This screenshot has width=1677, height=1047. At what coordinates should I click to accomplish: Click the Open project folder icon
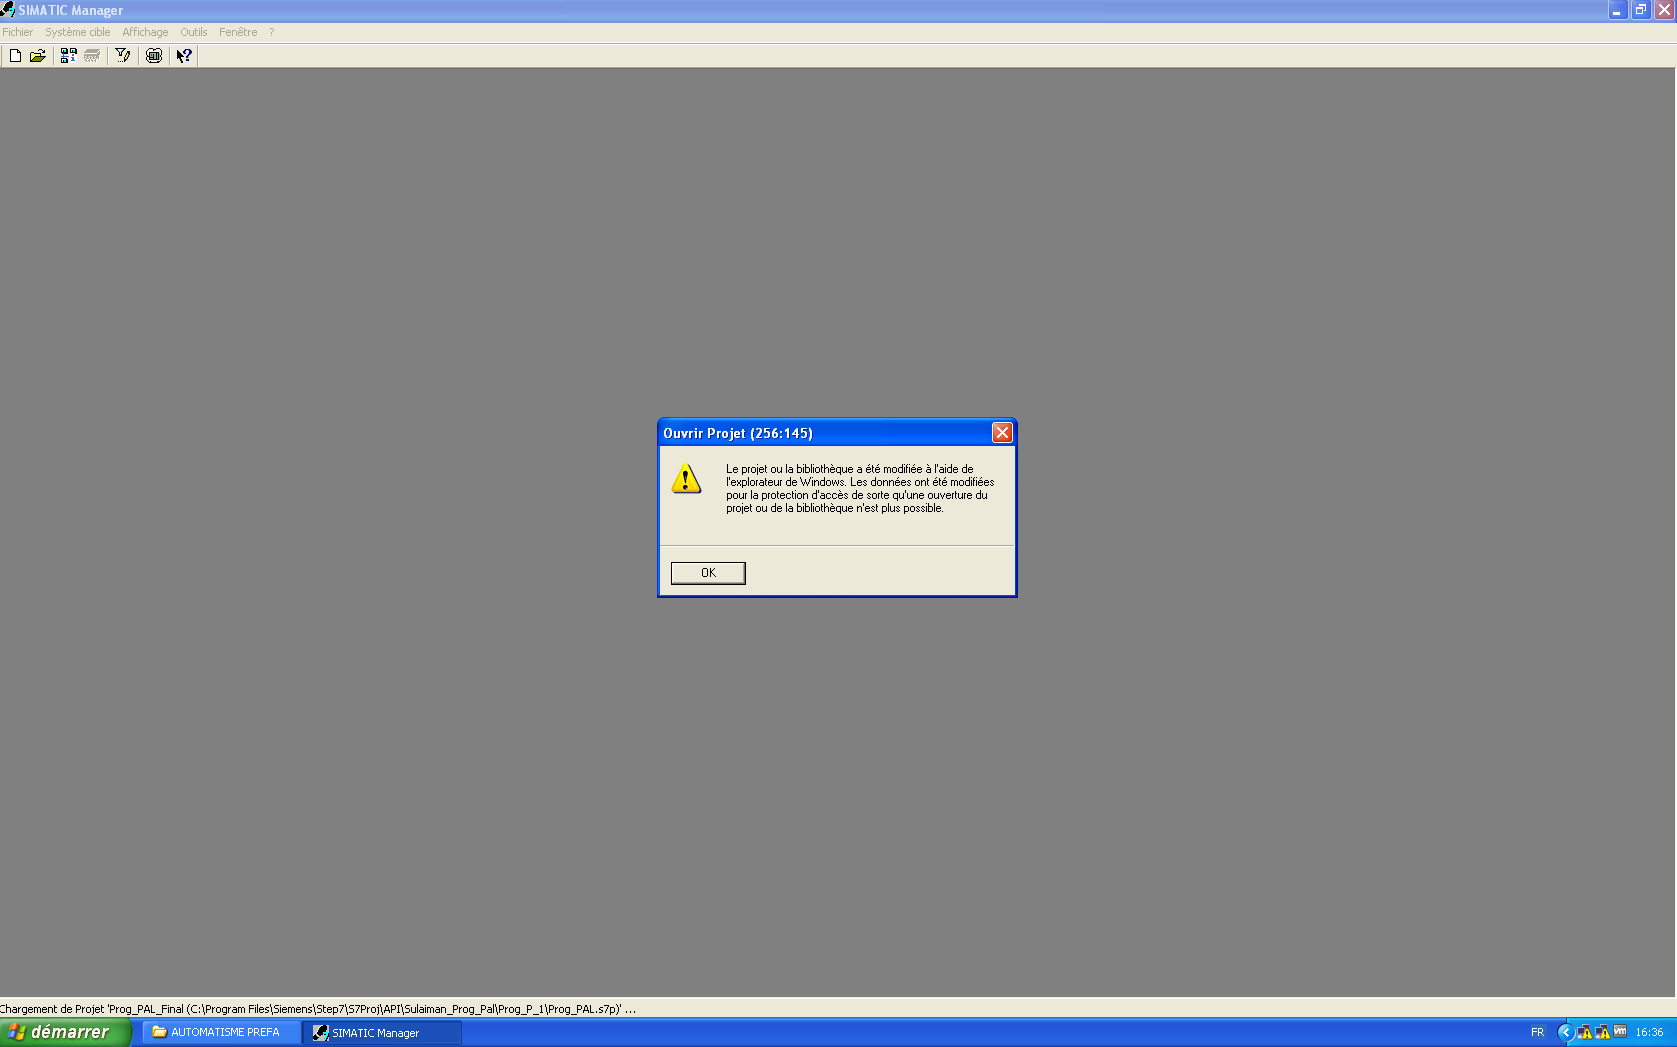click(38, 56)
